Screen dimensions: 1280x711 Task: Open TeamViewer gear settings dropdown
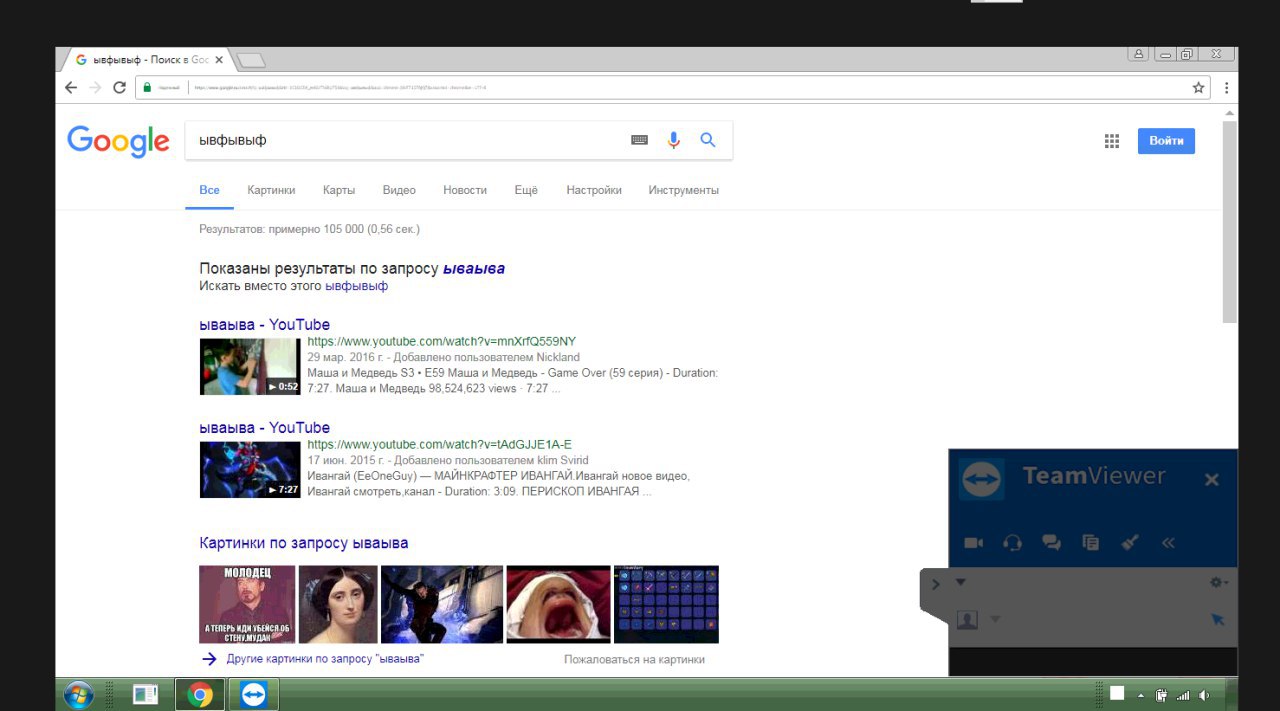[x=1218, y=582]
